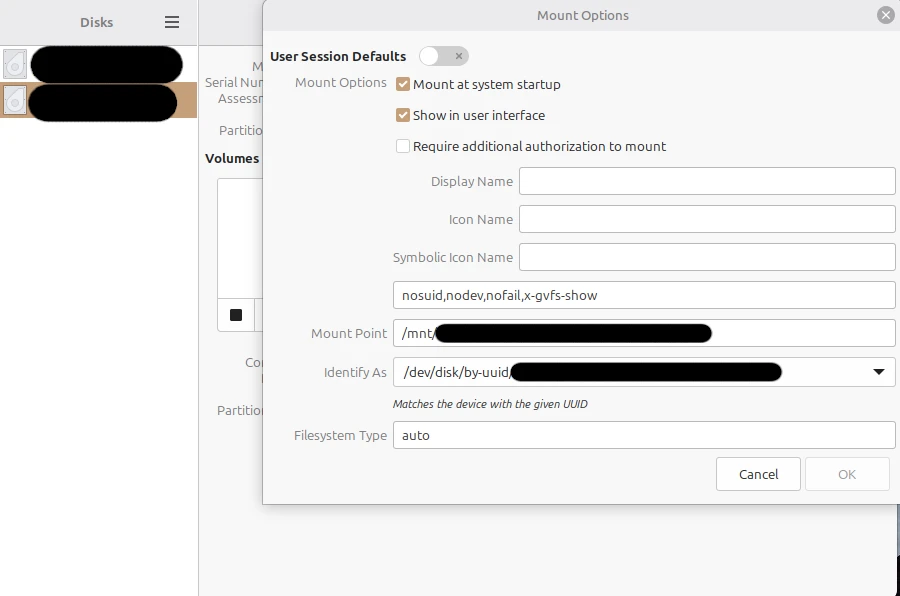
Task: Toggle the User Session Defaults switch
Action: click(x=443, y=56)
